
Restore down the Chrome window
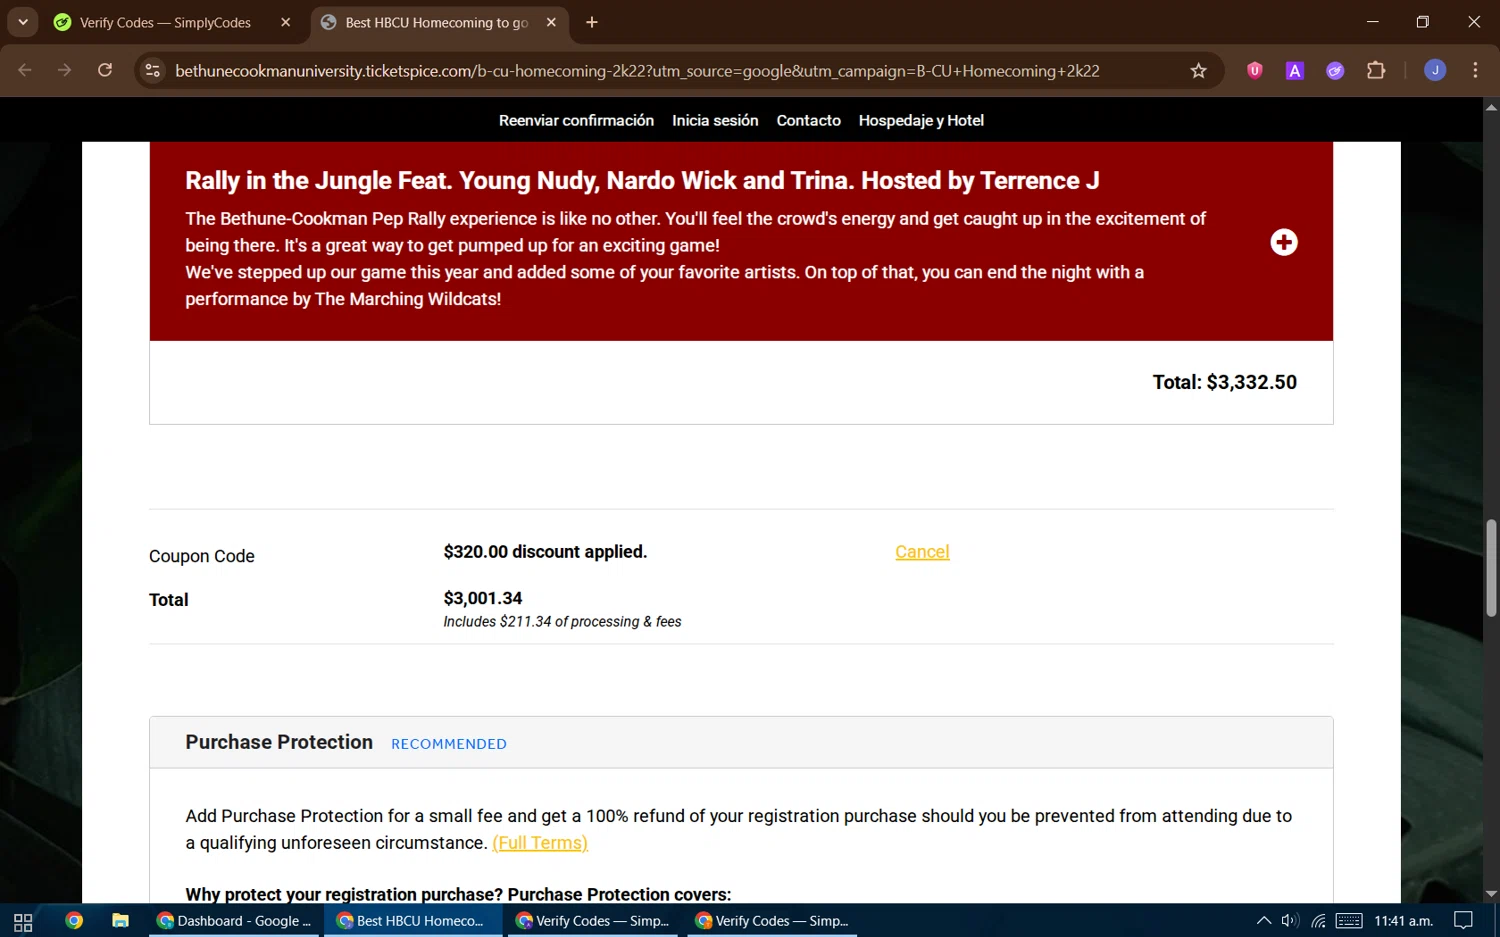pyautogui.click(x=1423, y=22)
